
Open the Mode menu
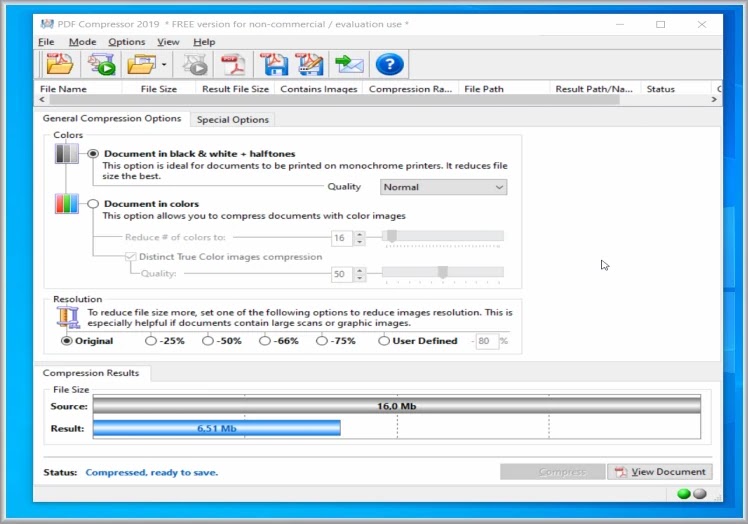click(x=83, y=42)
